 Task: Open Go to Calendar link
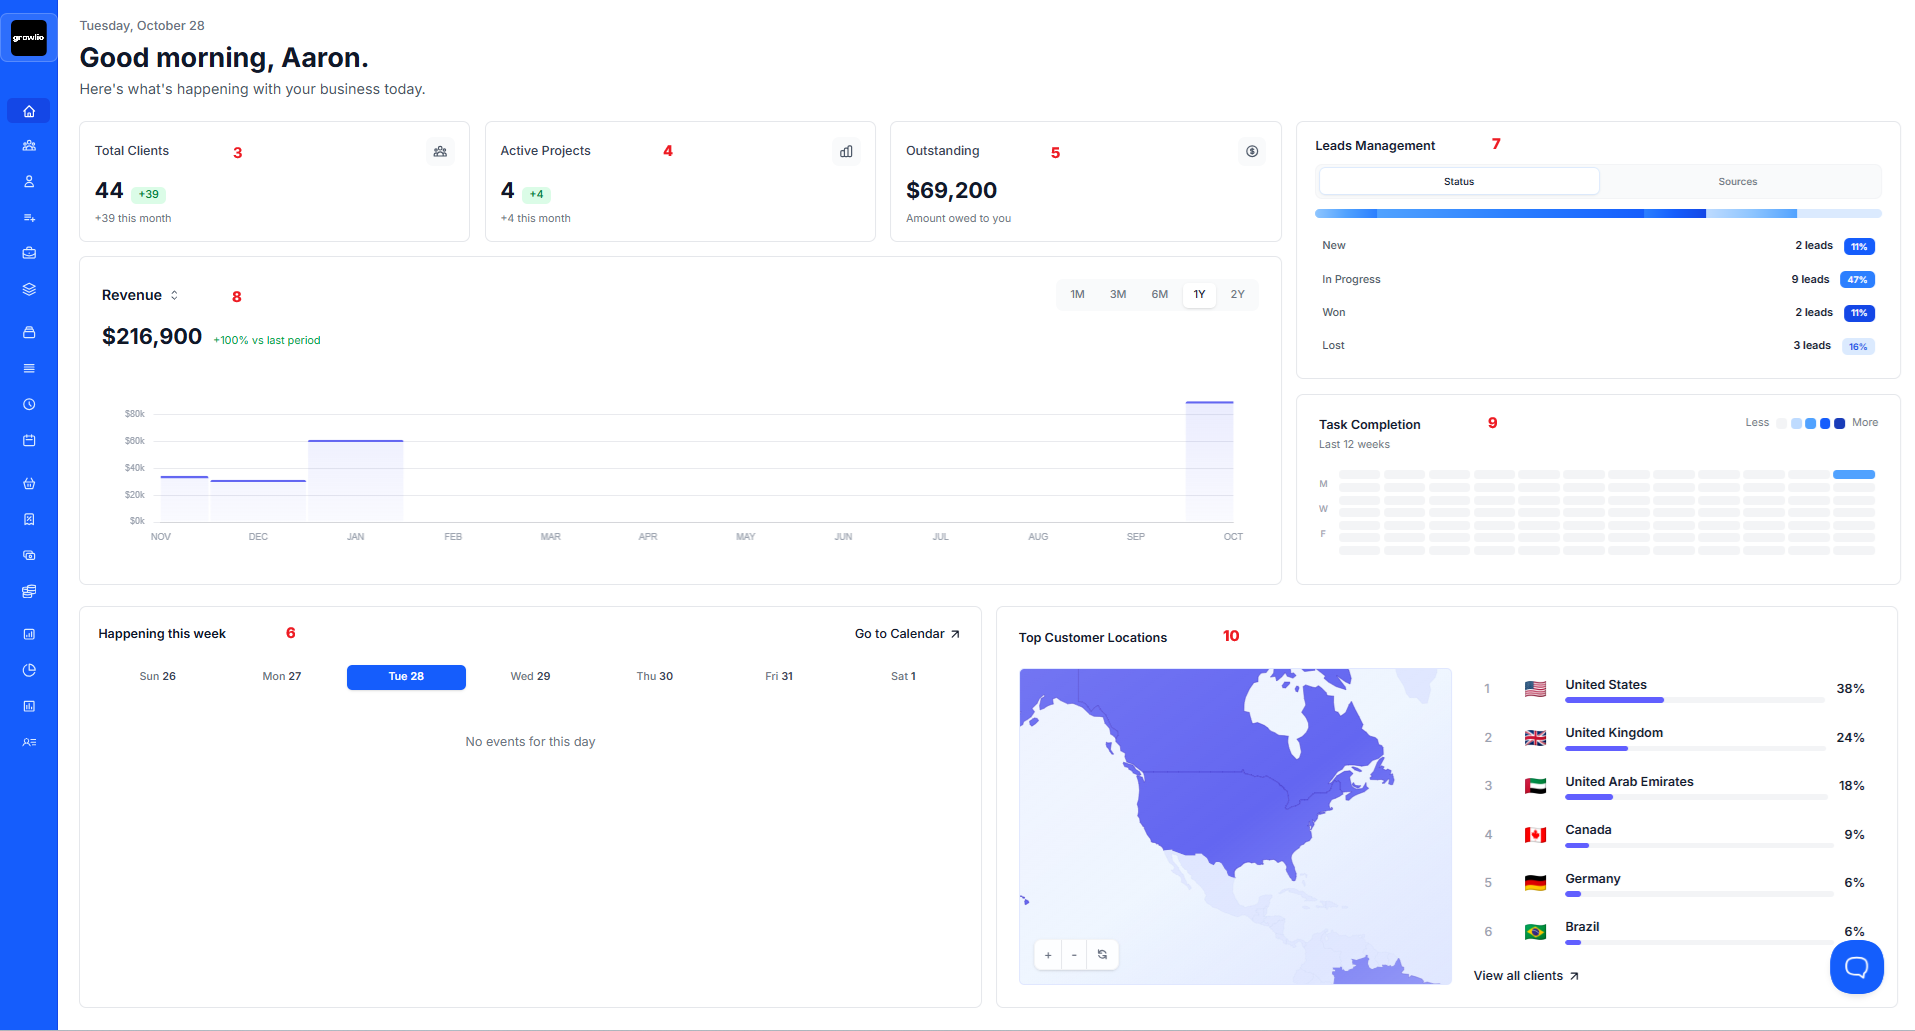(x=907, y=634)
